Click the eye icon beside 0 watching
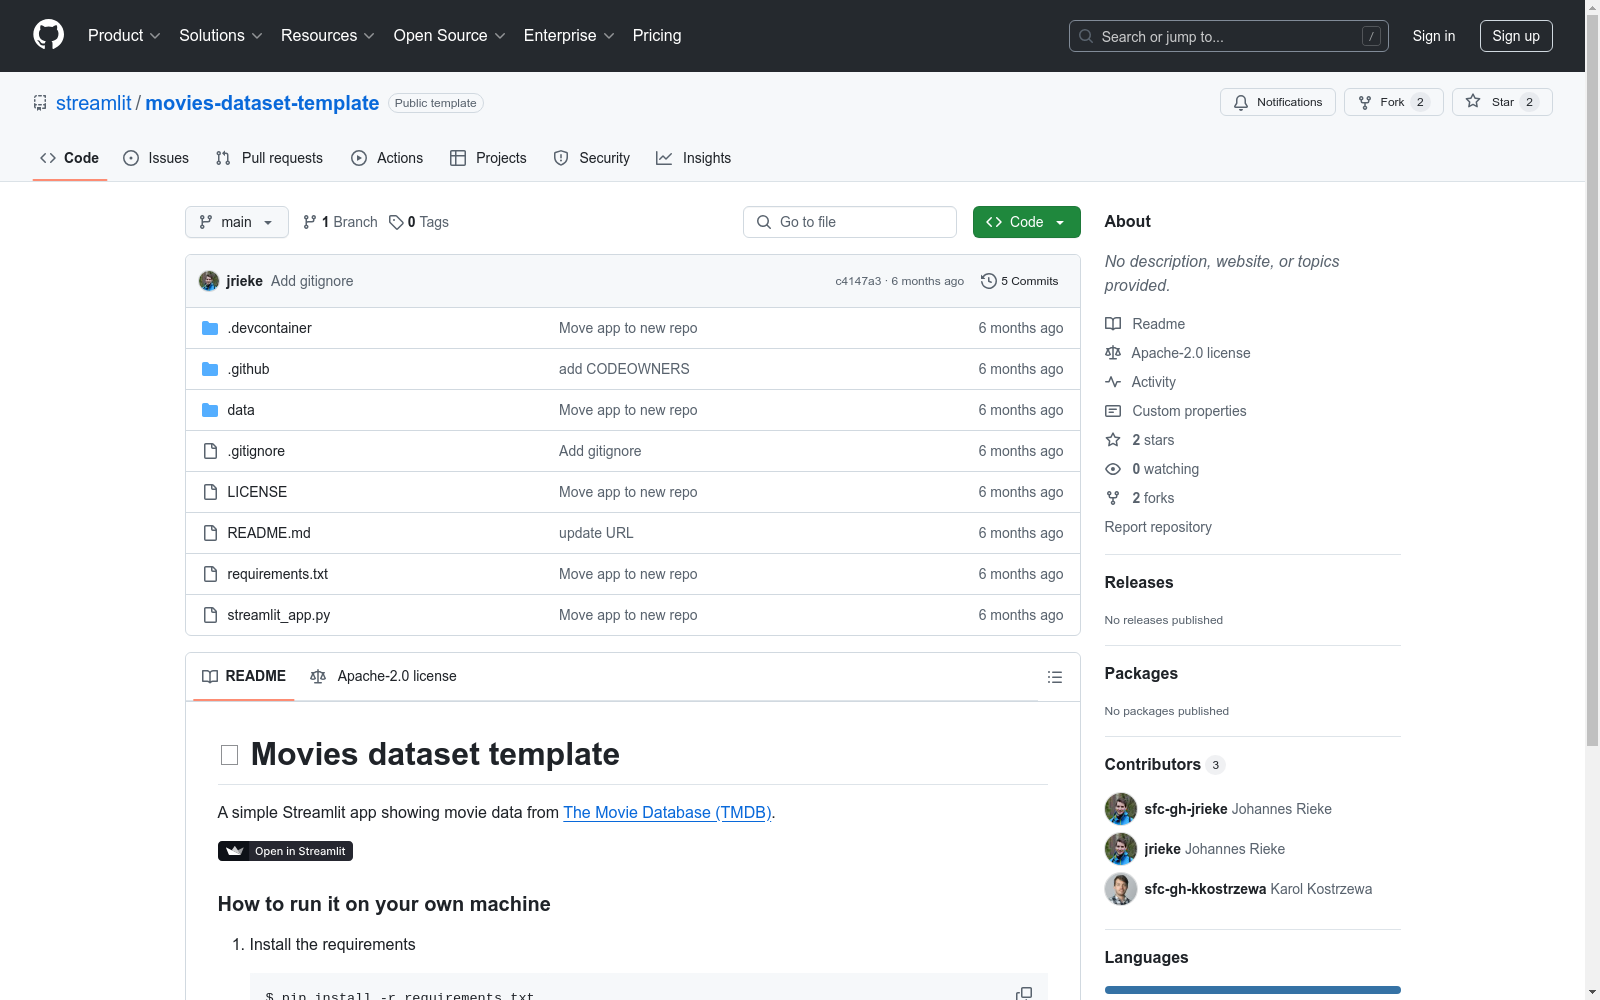Image resolution: width=1600 pixels, height=1000 pixels. pyautogui.click(x=1113, y=469)
